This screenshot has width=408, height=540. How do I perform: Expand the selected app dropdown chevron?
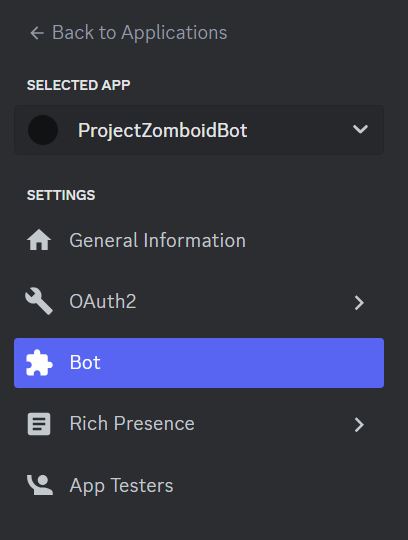(360, 129)
